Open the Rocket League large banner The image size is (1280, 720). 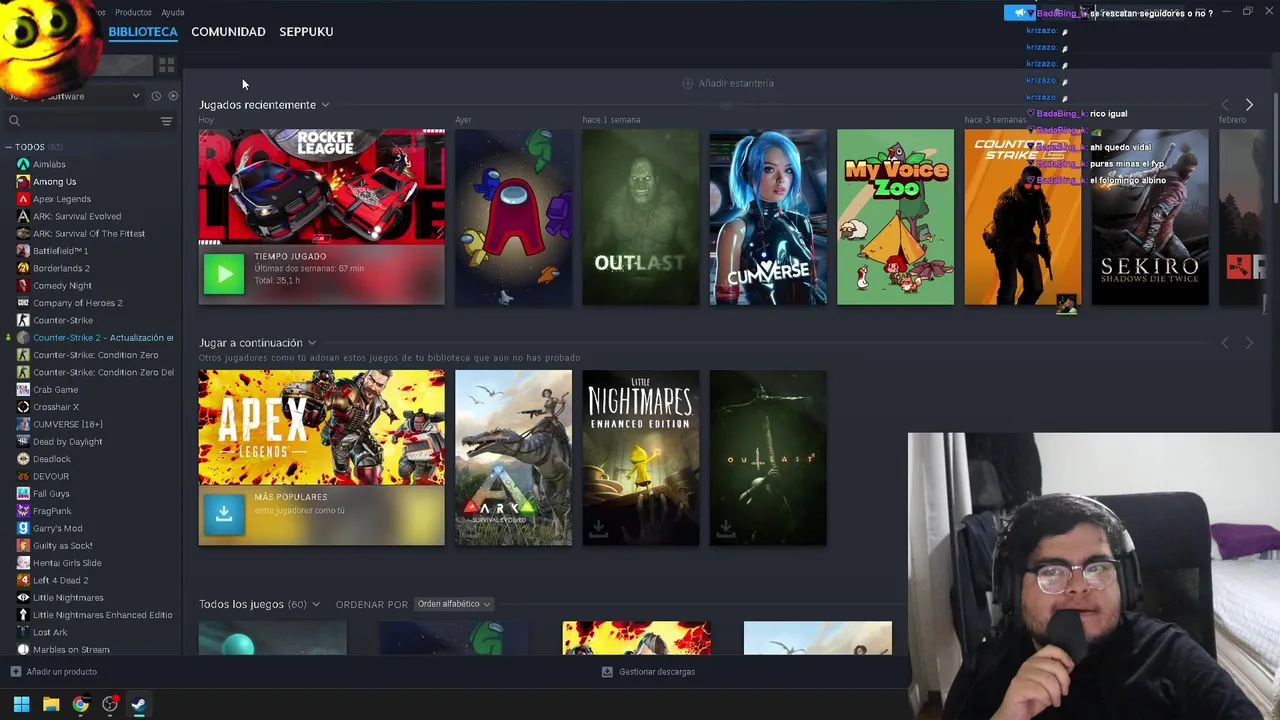coord(321,186)
